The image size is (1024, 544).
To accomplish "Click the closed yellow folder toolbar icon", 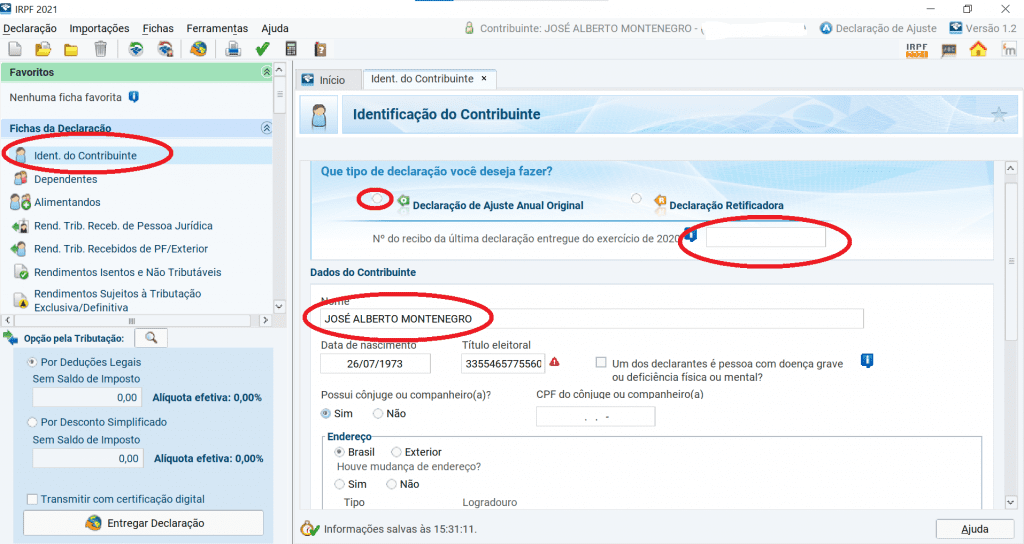I will (x=71, y=50).
